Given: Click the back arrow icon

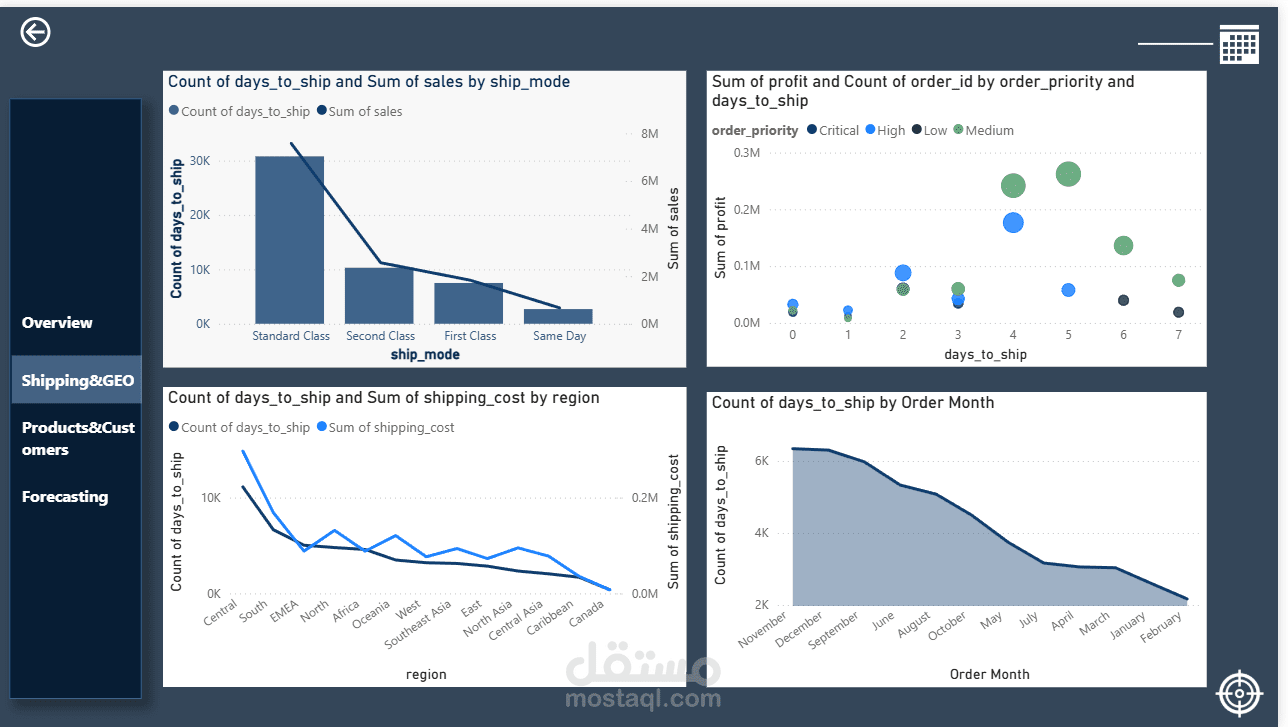Looking at the screenshot, I should pos(35,33).
